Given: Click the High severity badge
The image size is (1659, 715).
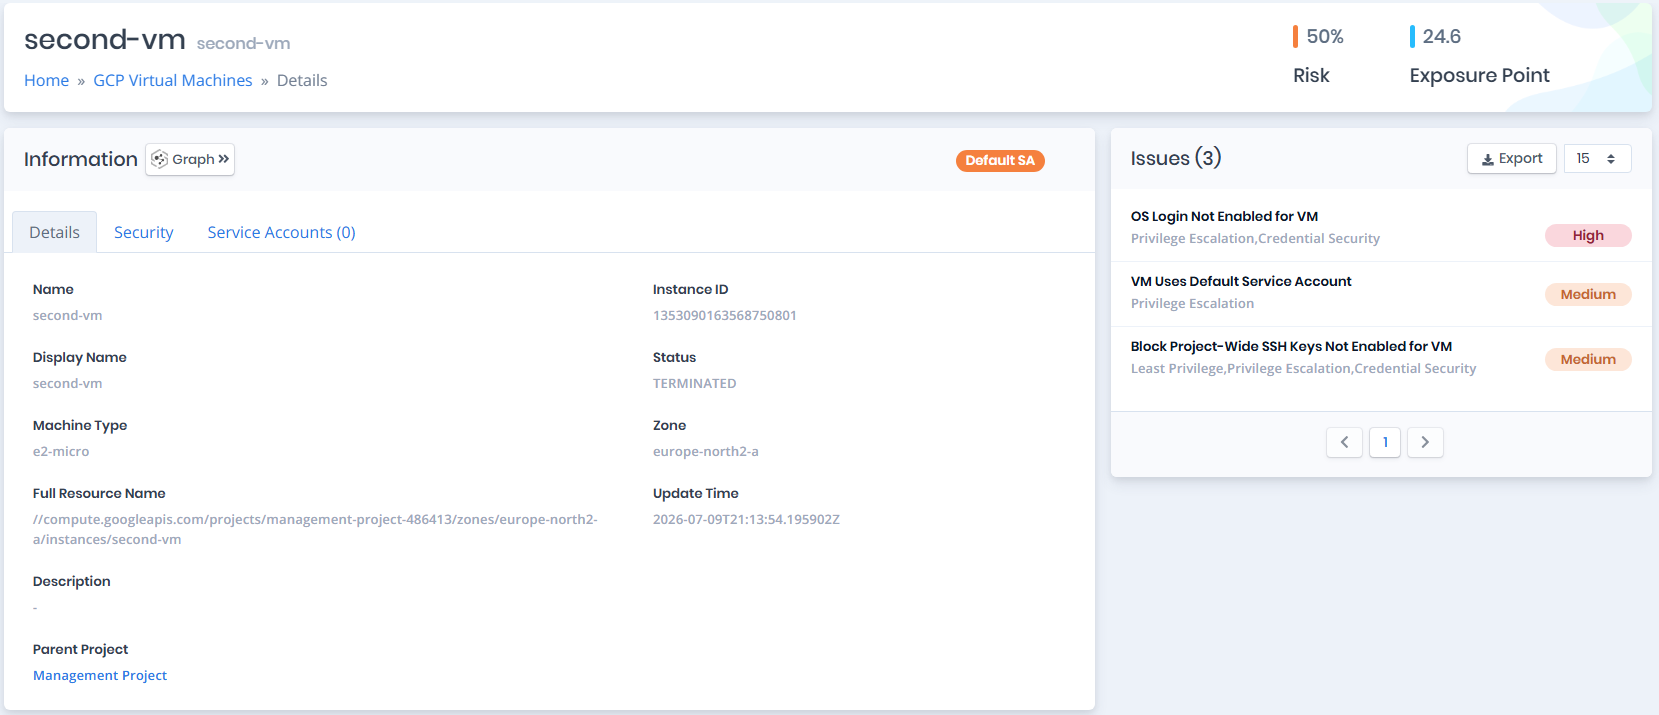Looking at the screenshot, I should coord(1588,235).
